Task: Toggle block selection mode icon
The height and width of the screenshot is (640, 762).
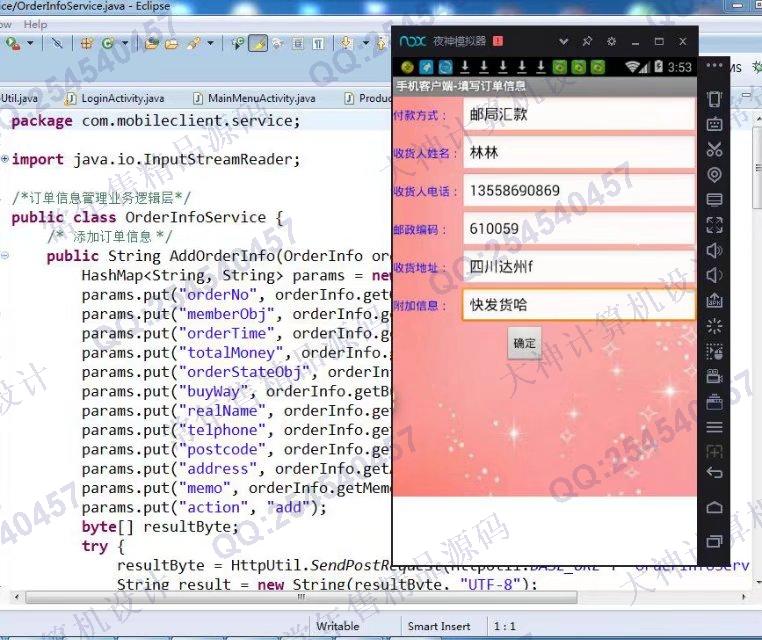Action: click(x=298, y=44)
